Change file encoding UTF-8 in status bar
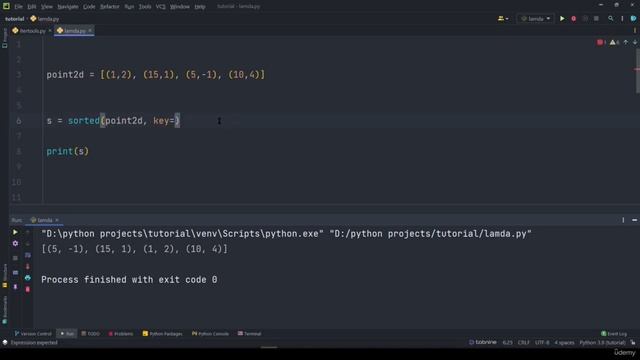Screen dimensions: 640x360 pos(542,342)
